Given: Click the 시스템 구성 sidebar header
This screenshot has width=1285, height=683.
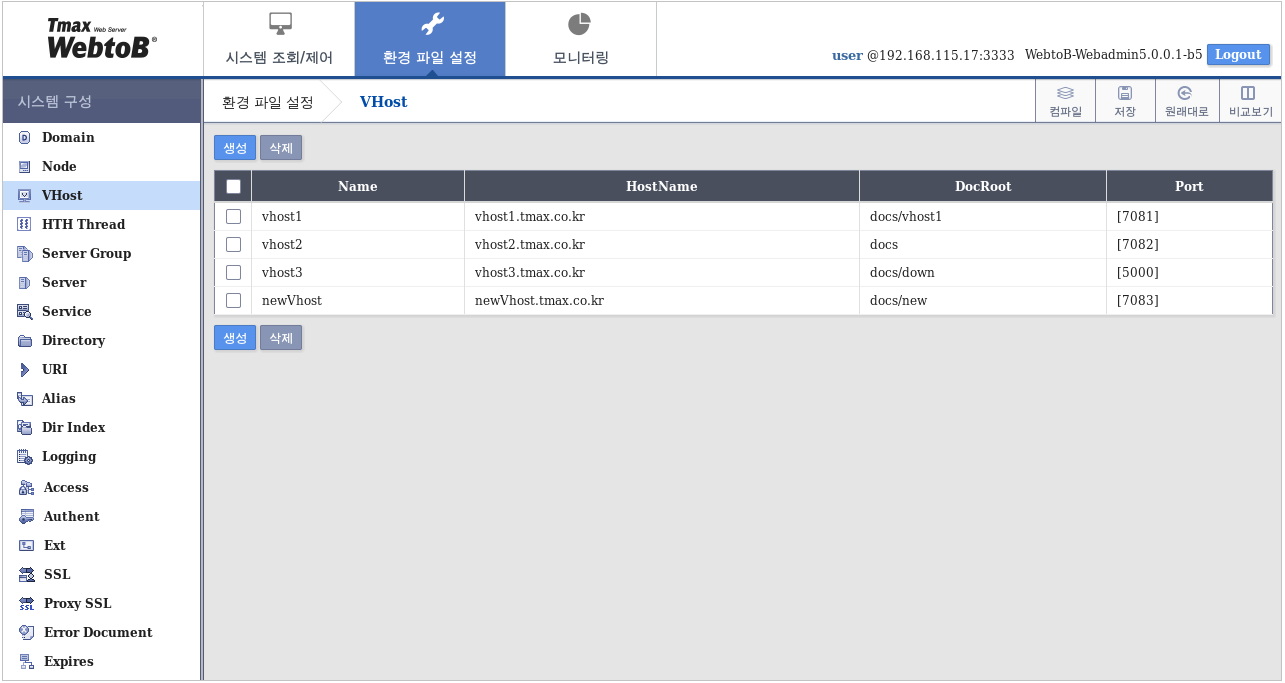Looking at the screenshot, I should click(x=102, y=102).
